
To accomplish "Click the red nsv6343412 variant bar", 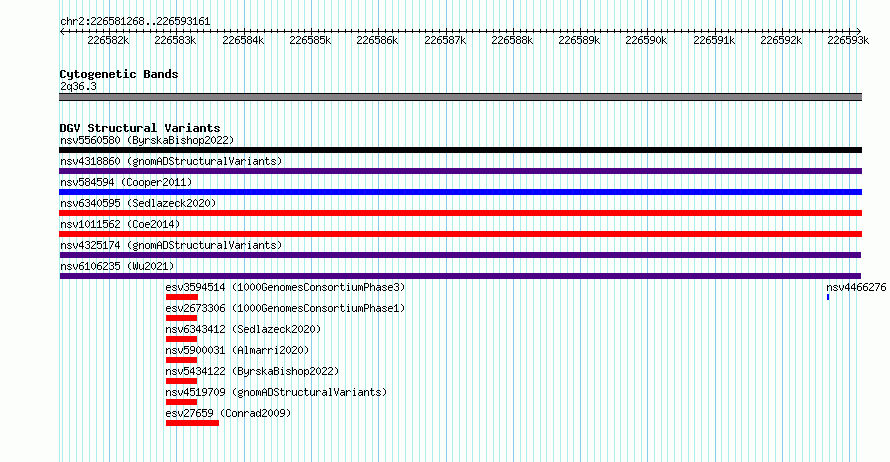I will [x=181, y=339].
